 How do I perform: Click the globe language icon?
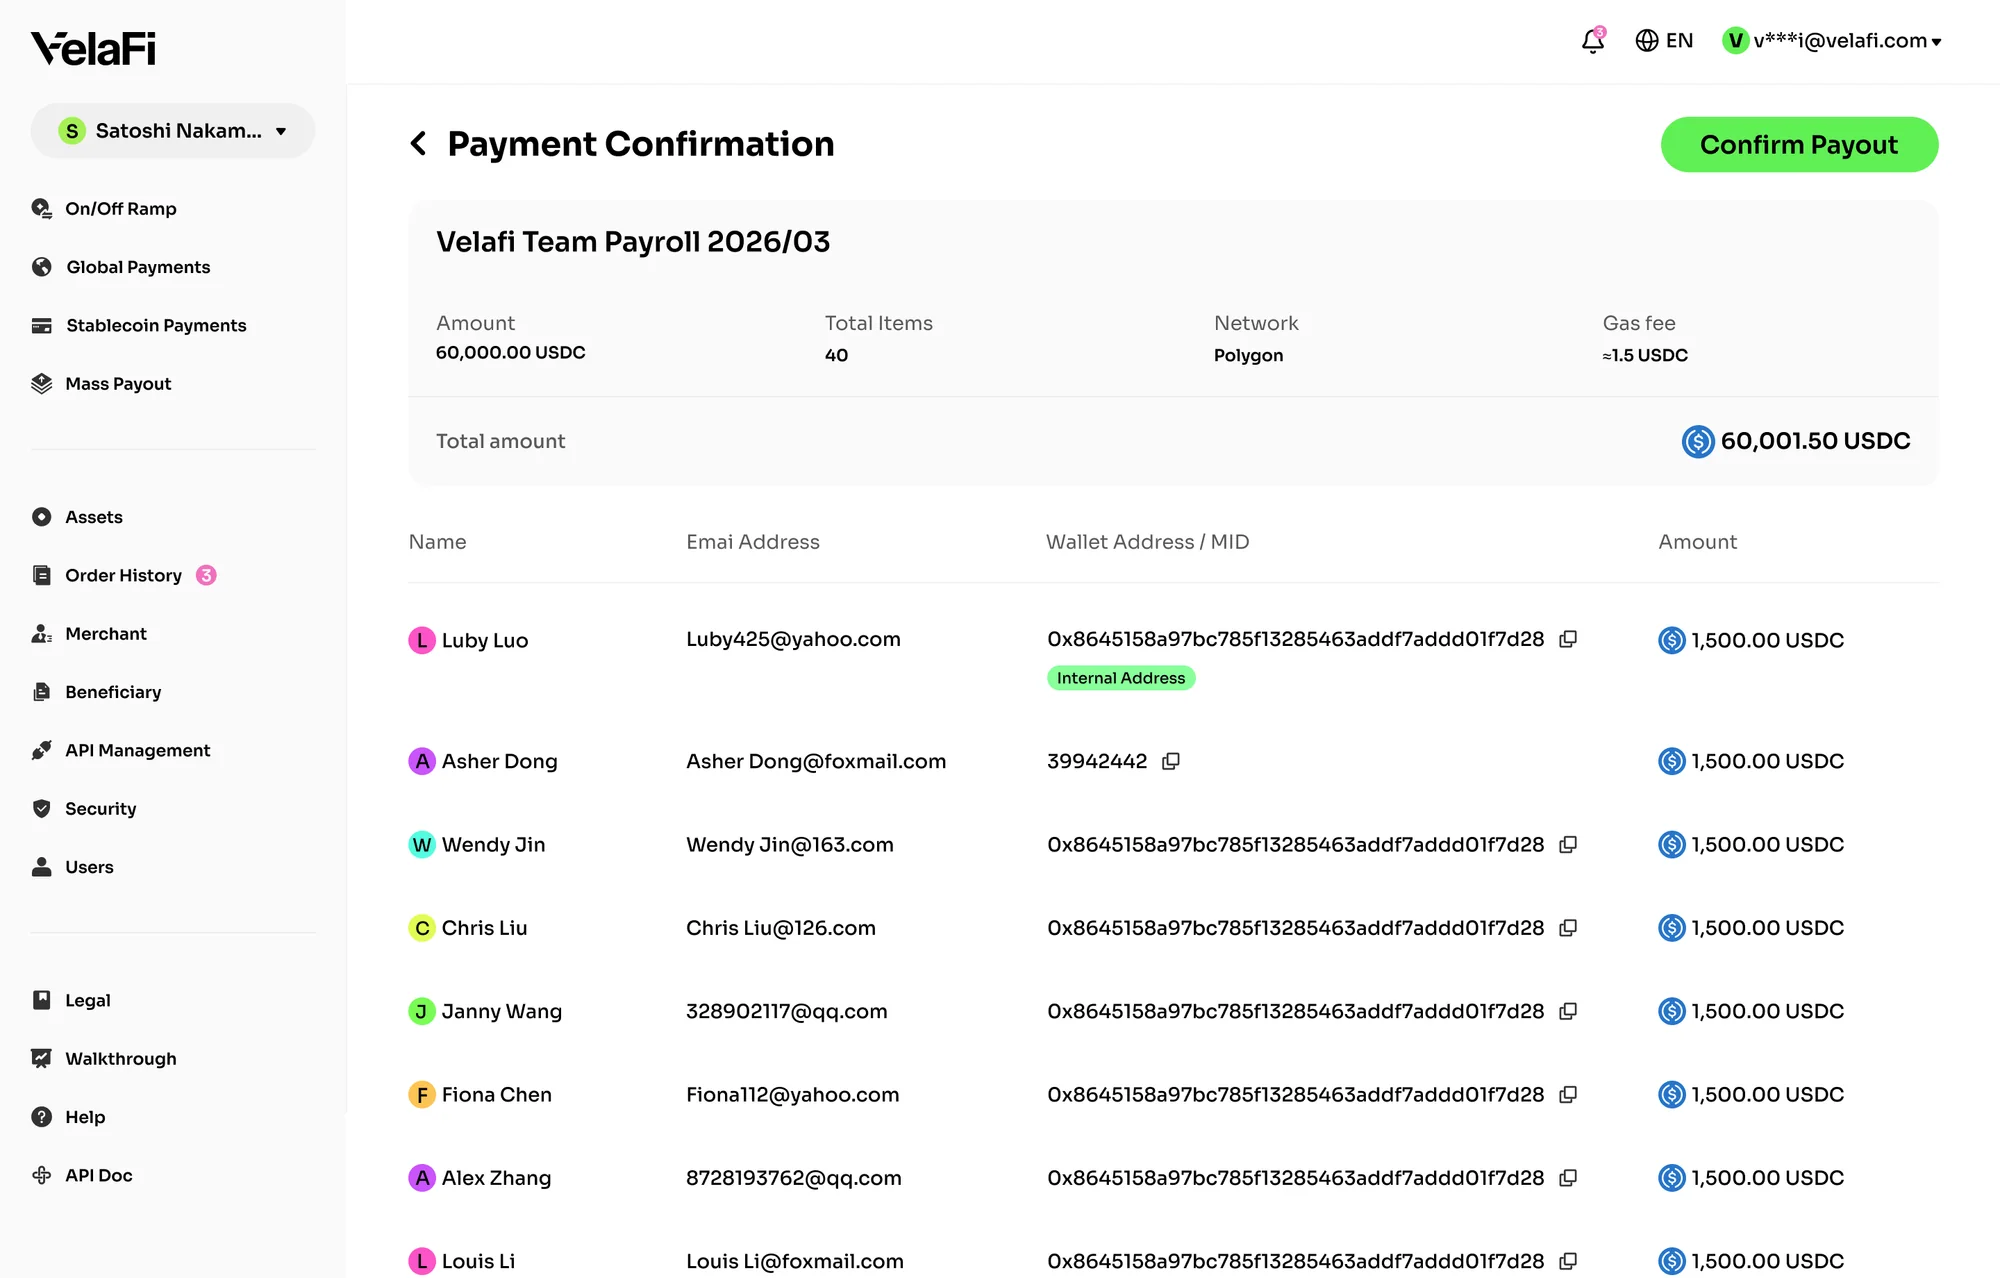click(1646, 40)
